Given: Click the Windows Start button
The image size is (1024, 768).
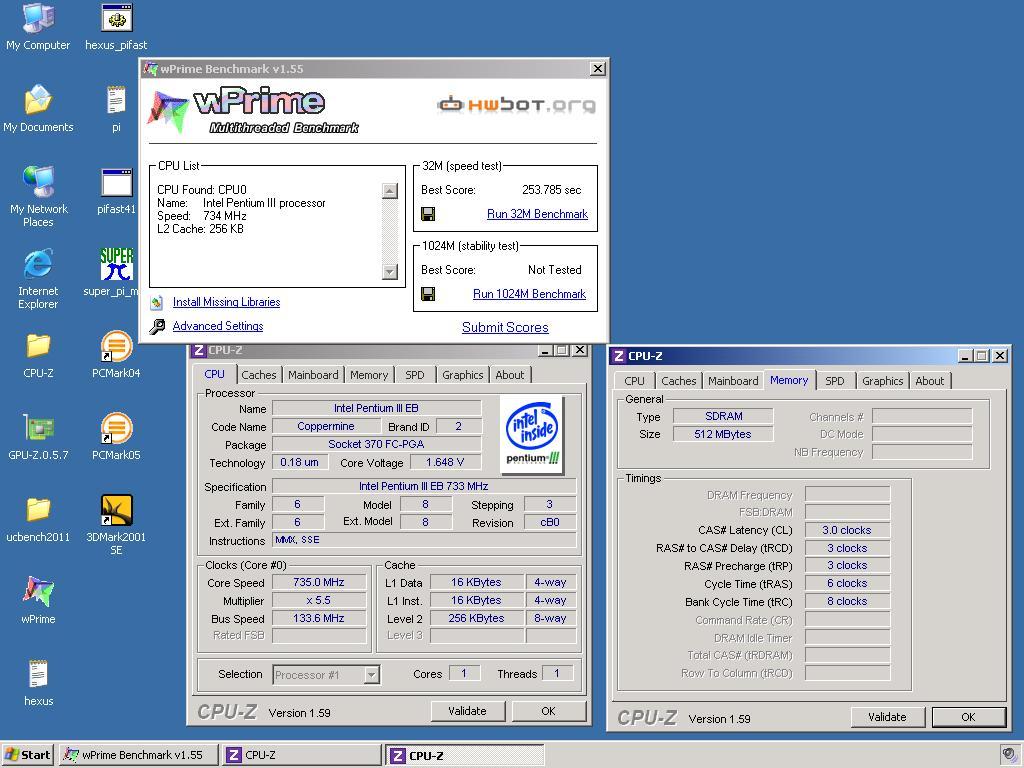Looking at the screenshot, I should (28, 755).
